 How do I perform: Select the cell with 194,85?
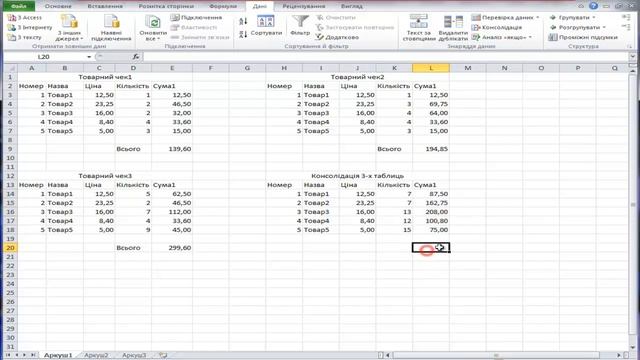(431, 149)
